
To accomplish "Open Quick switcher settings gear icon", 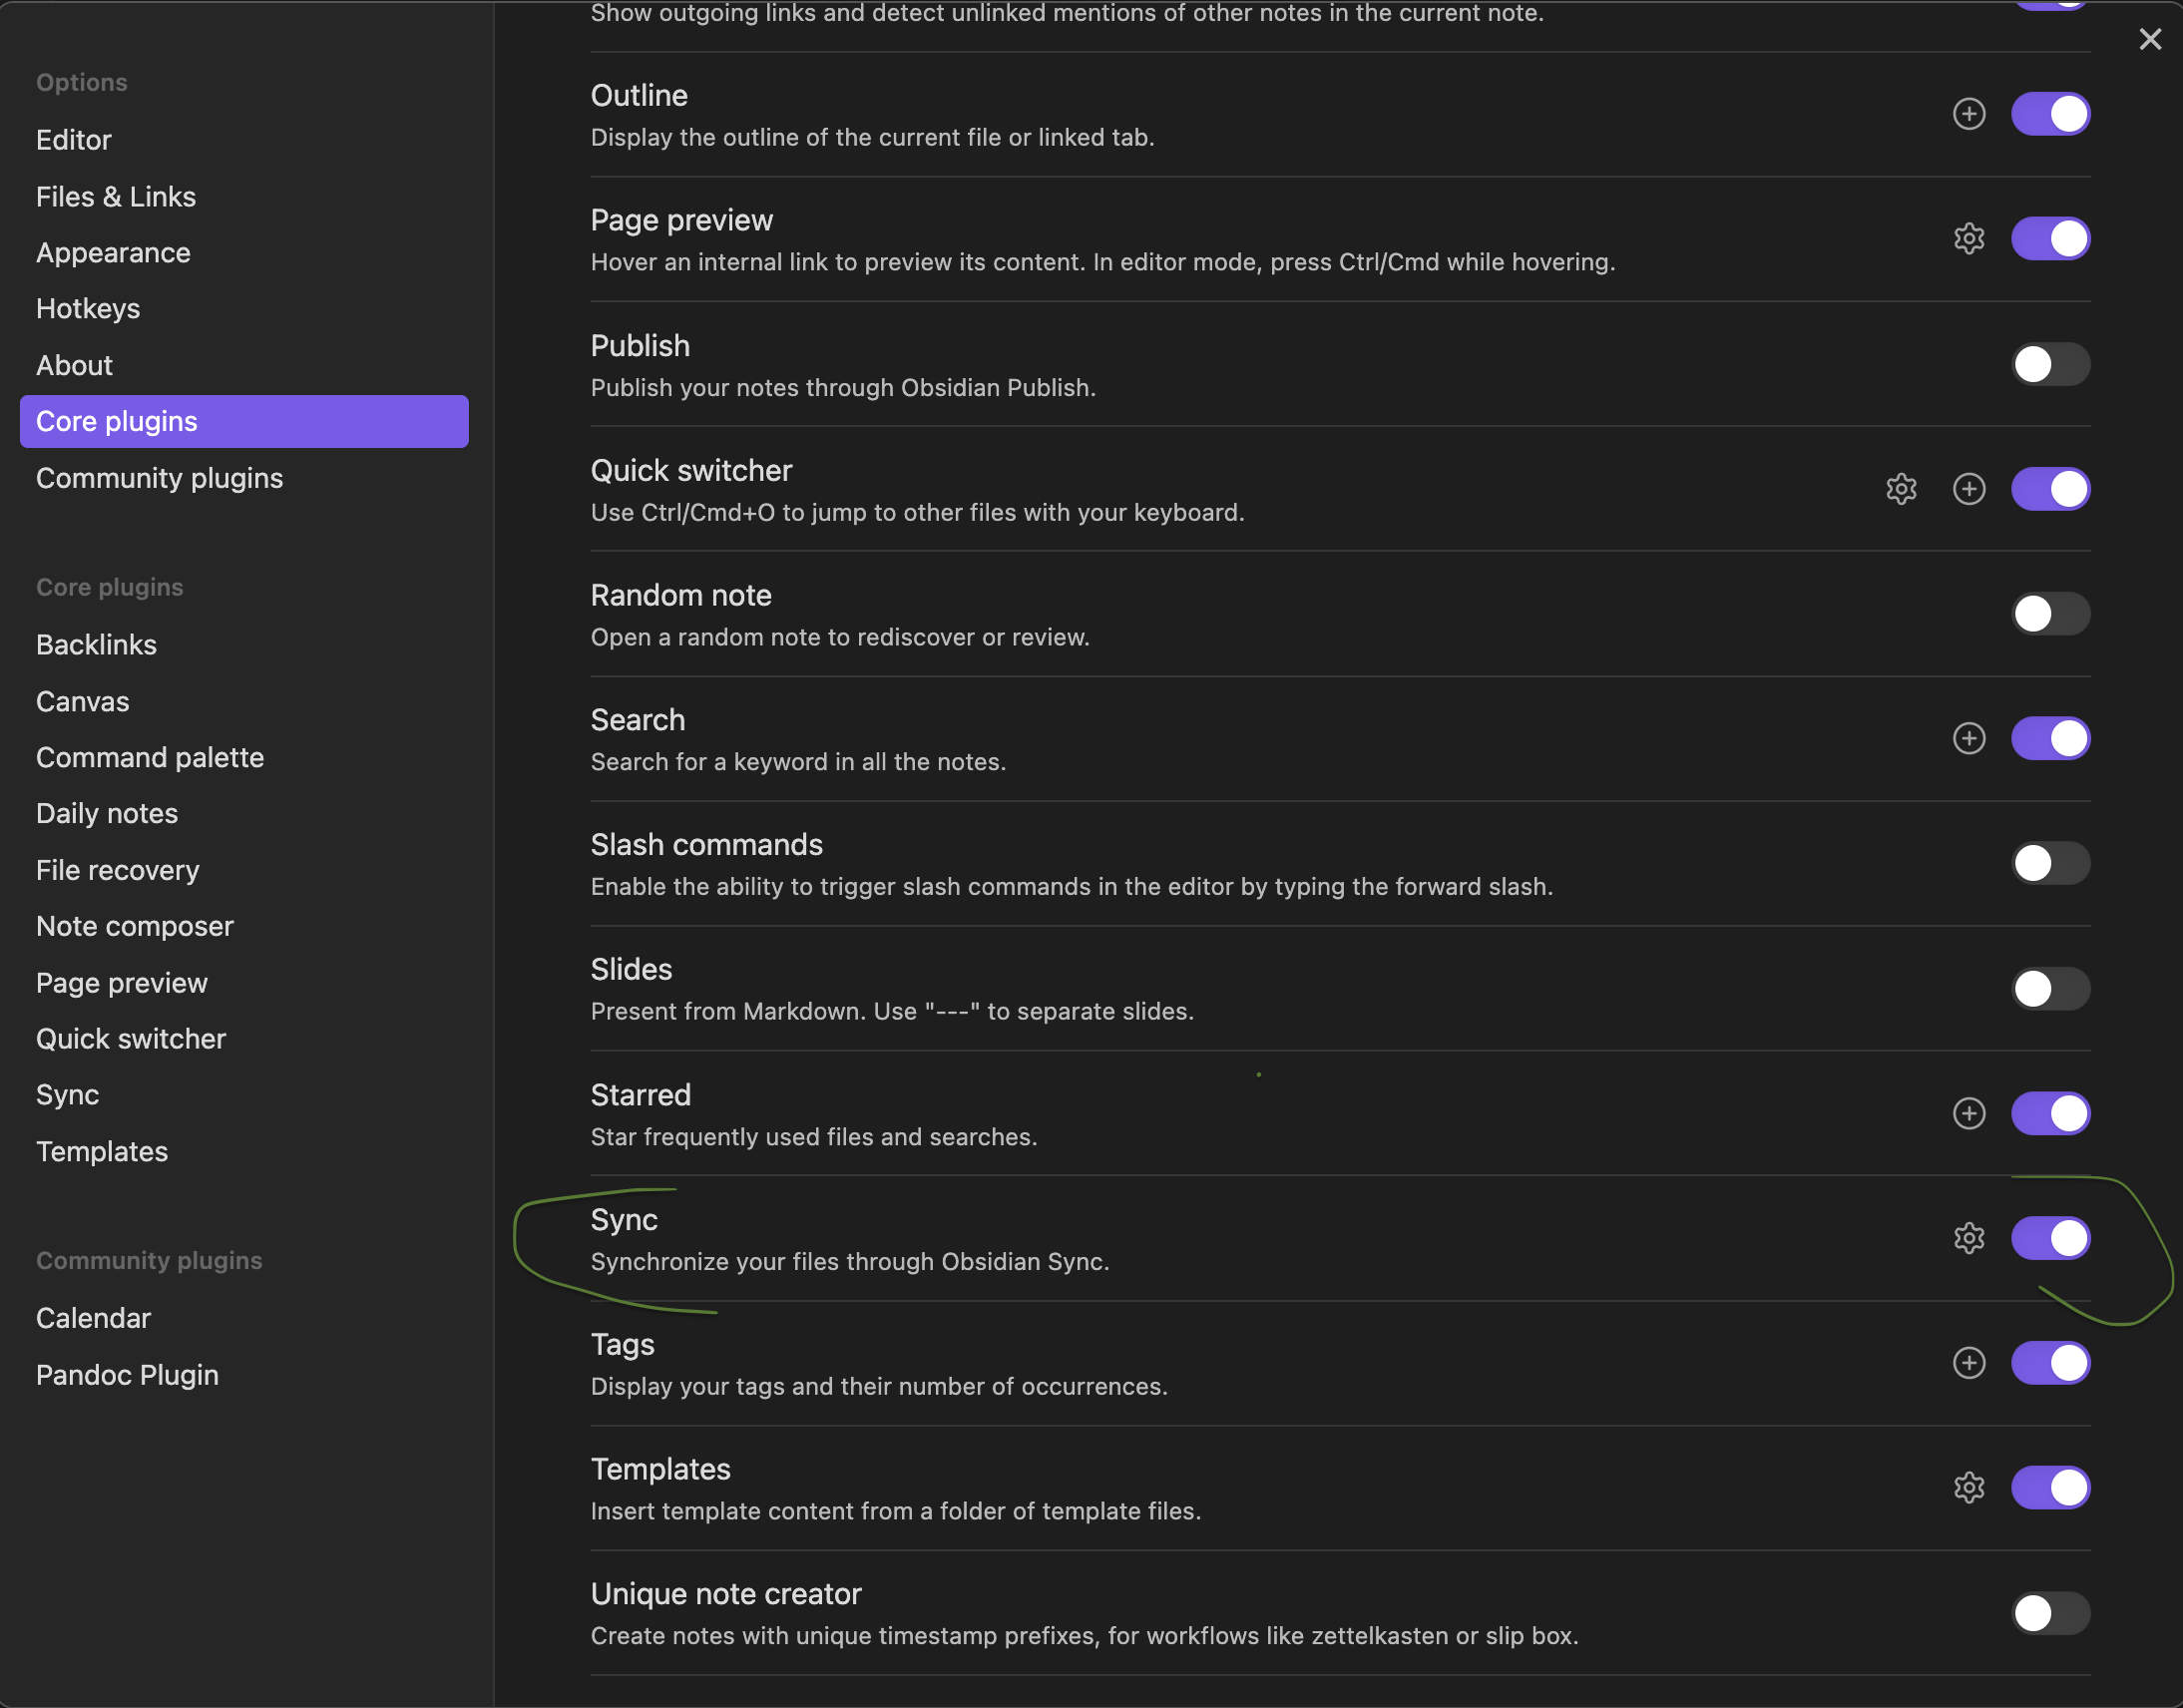I will pyautogui.click(x=1900, y=489).
